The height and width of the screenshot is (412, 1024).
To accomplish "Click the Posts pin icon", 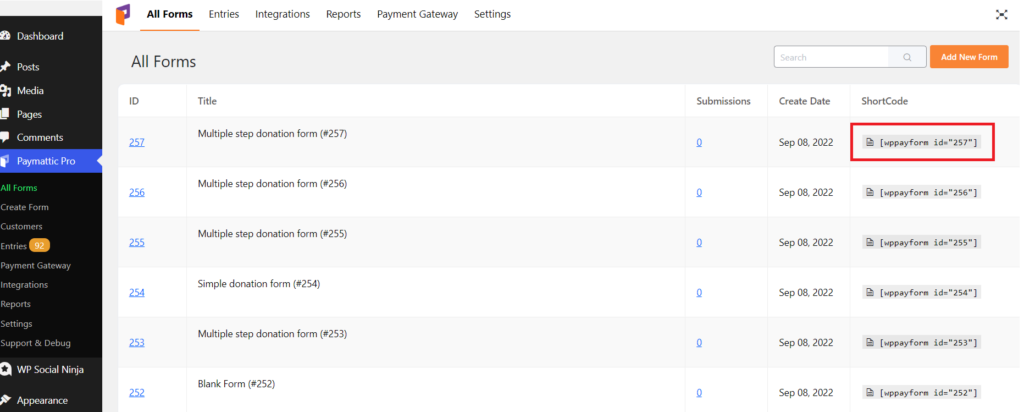I will (x=5, y=67).
